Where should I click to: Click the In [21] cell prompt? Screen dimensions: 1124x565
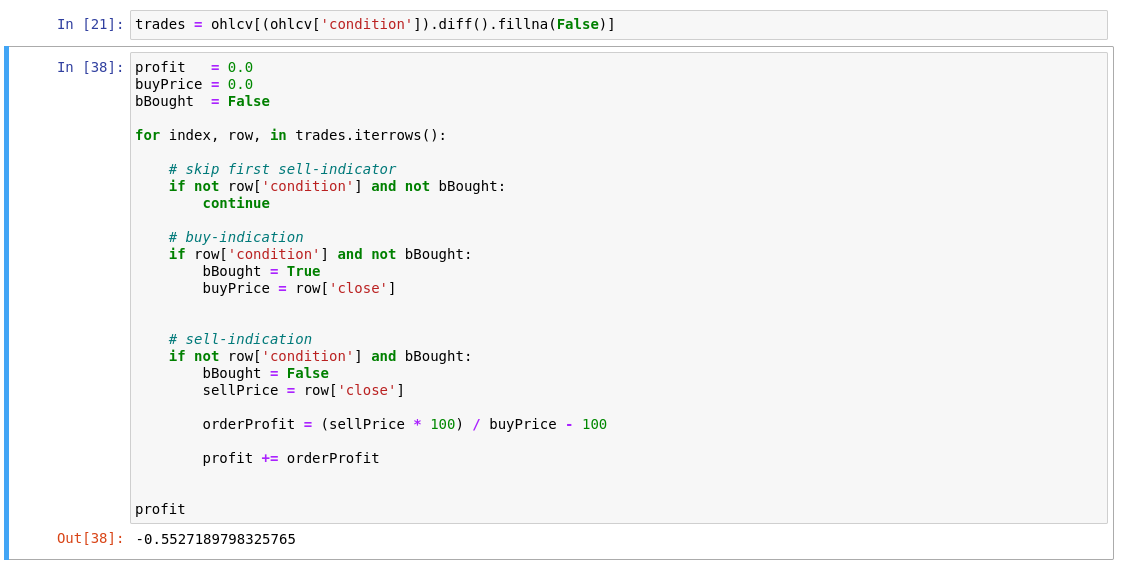(x=90, y=24)
